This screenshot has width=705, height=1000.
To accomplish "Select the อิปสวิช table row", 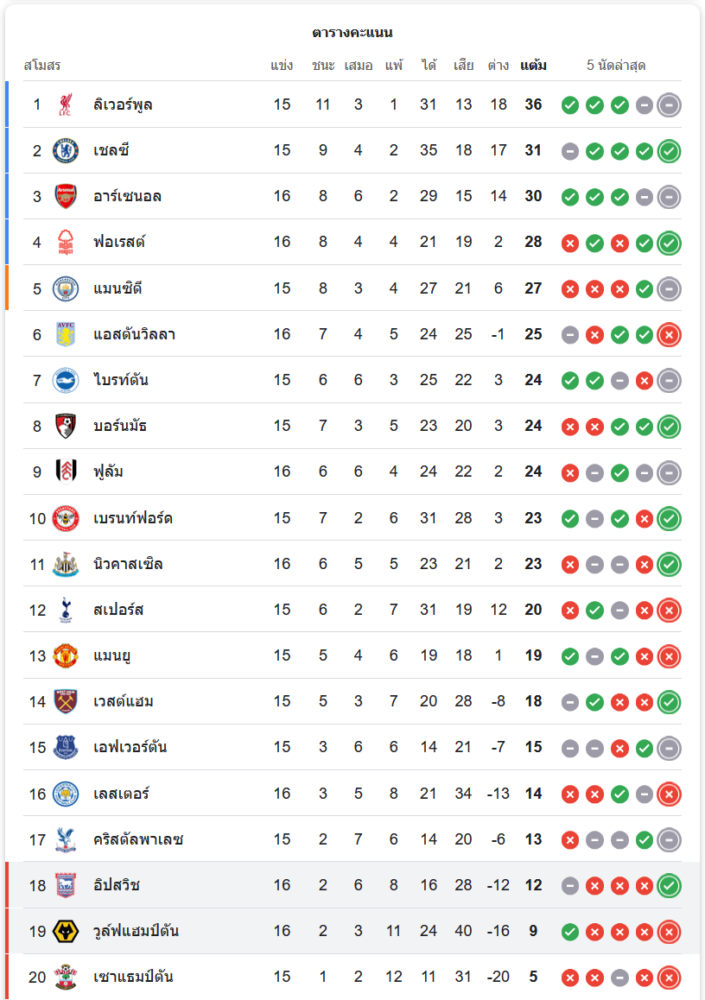I will 350,885.
